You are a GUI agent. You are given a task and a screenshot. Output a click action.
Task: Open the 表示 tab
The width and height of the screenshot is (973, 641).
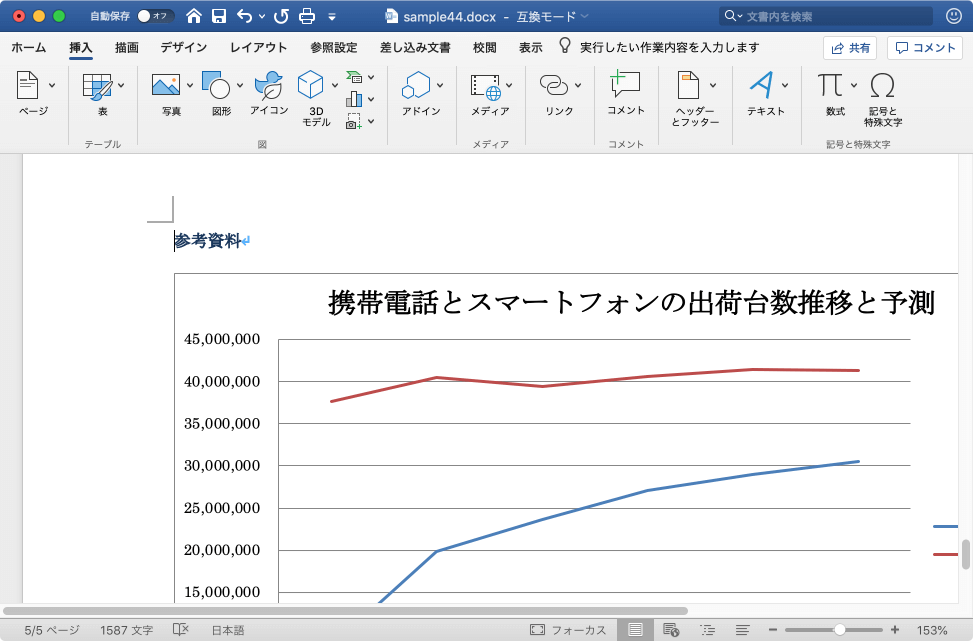531,48
